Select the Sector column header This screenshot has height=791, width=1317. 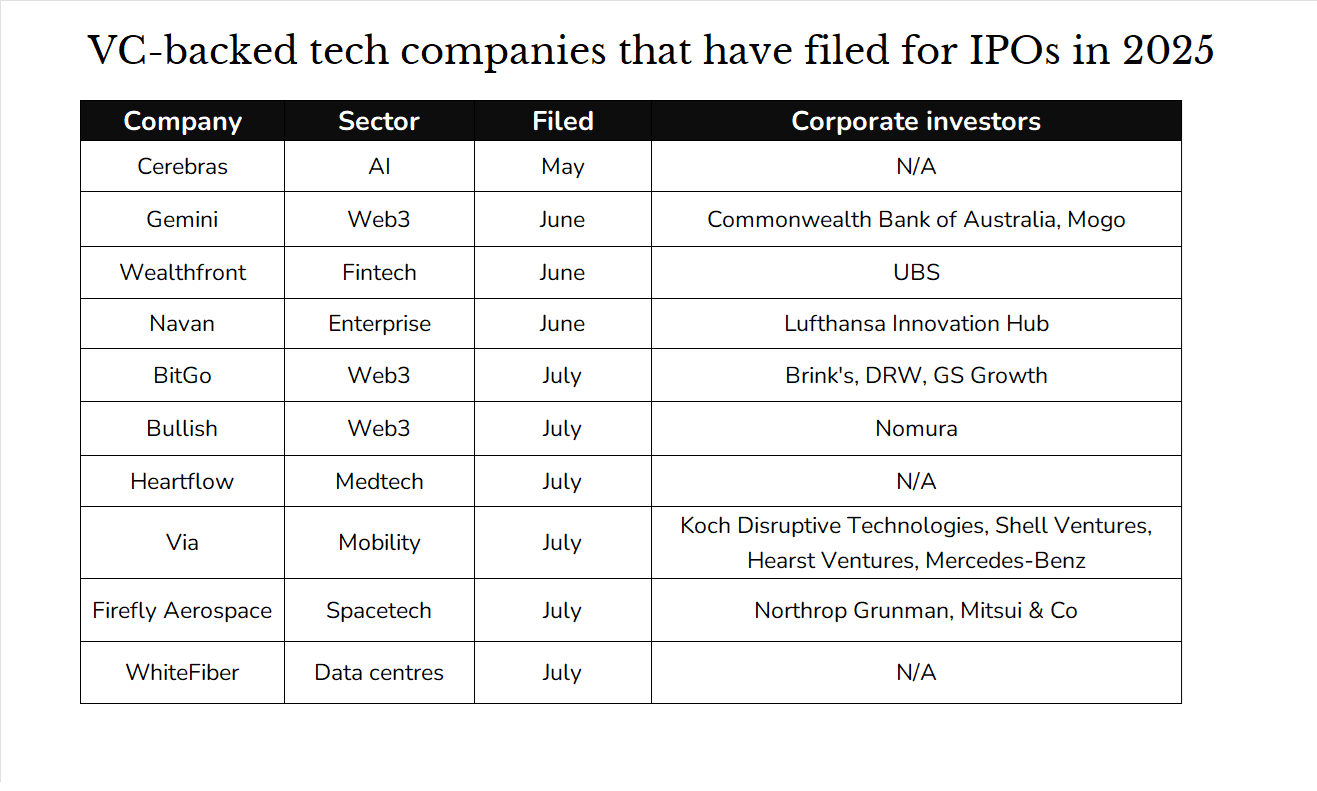click(379, 121)
